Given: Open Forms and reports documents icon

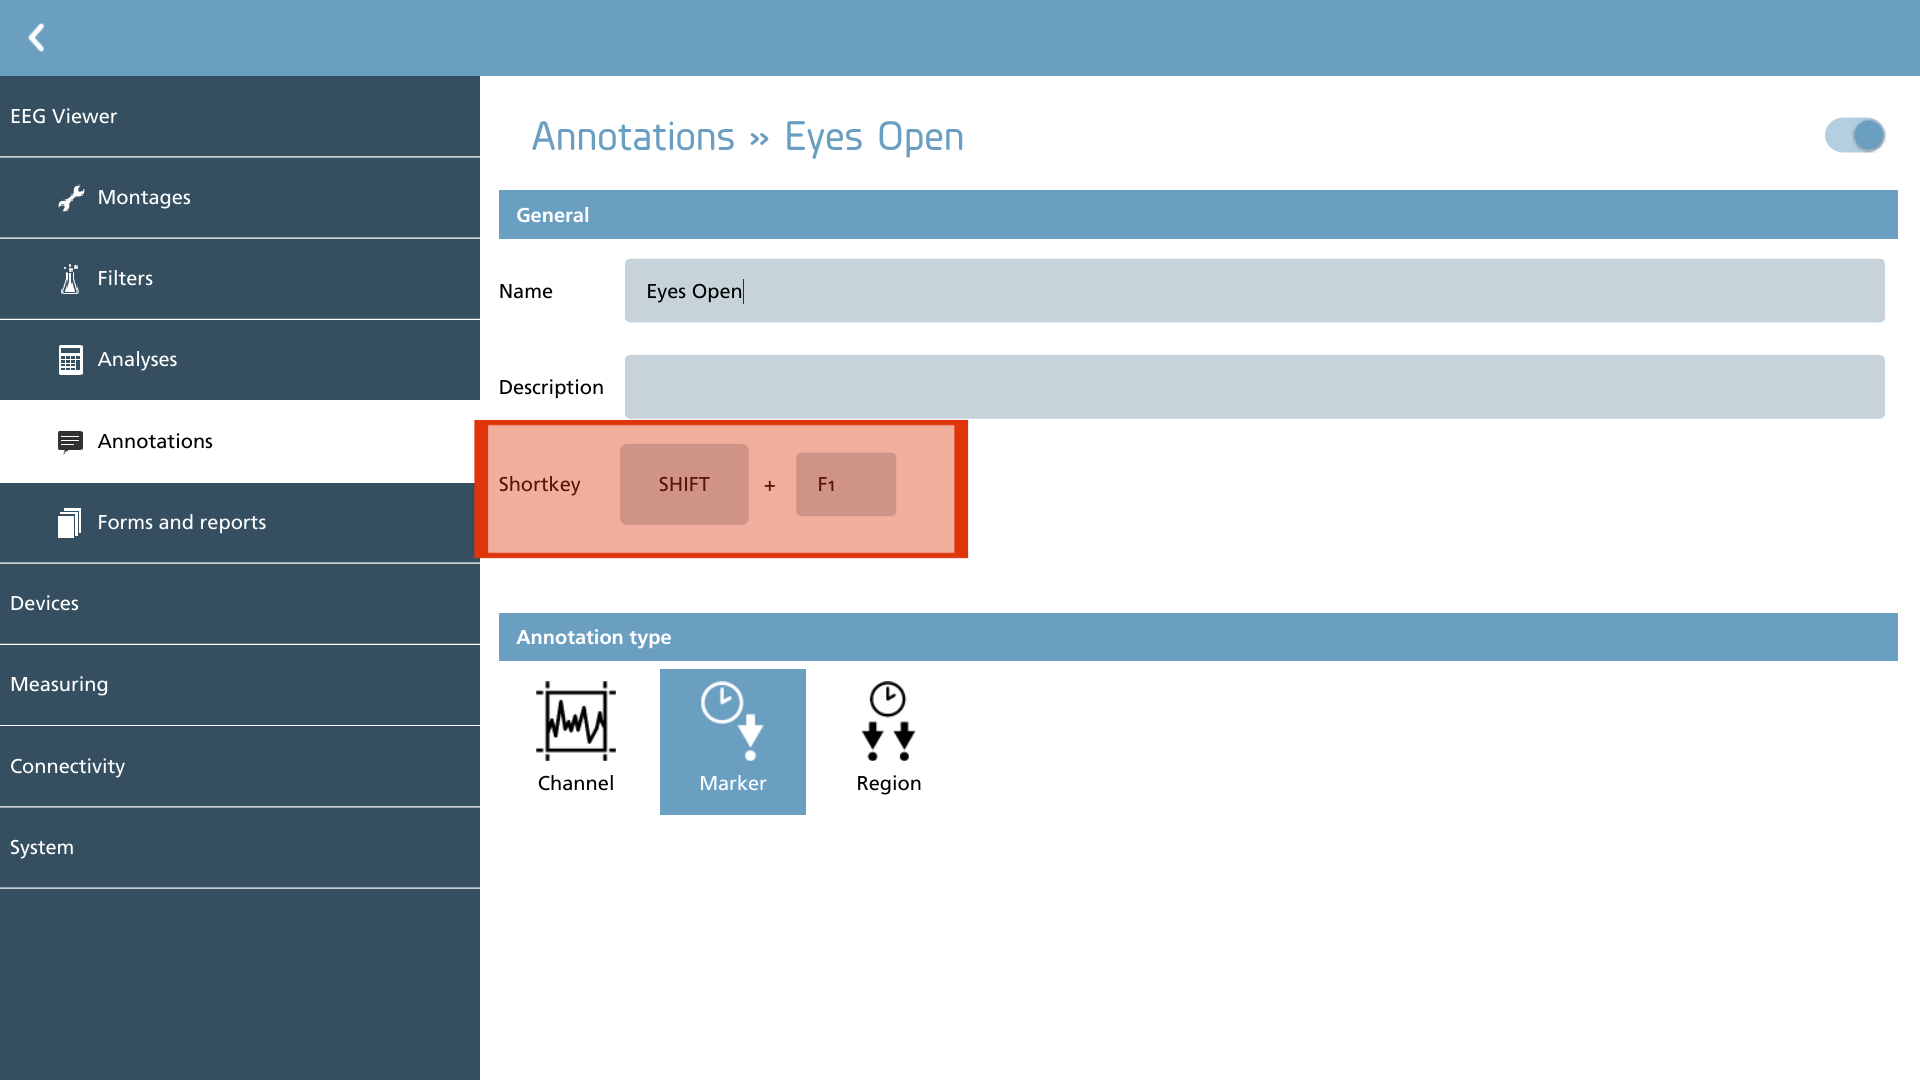Looking at the screenshot, I should [69, 523].
